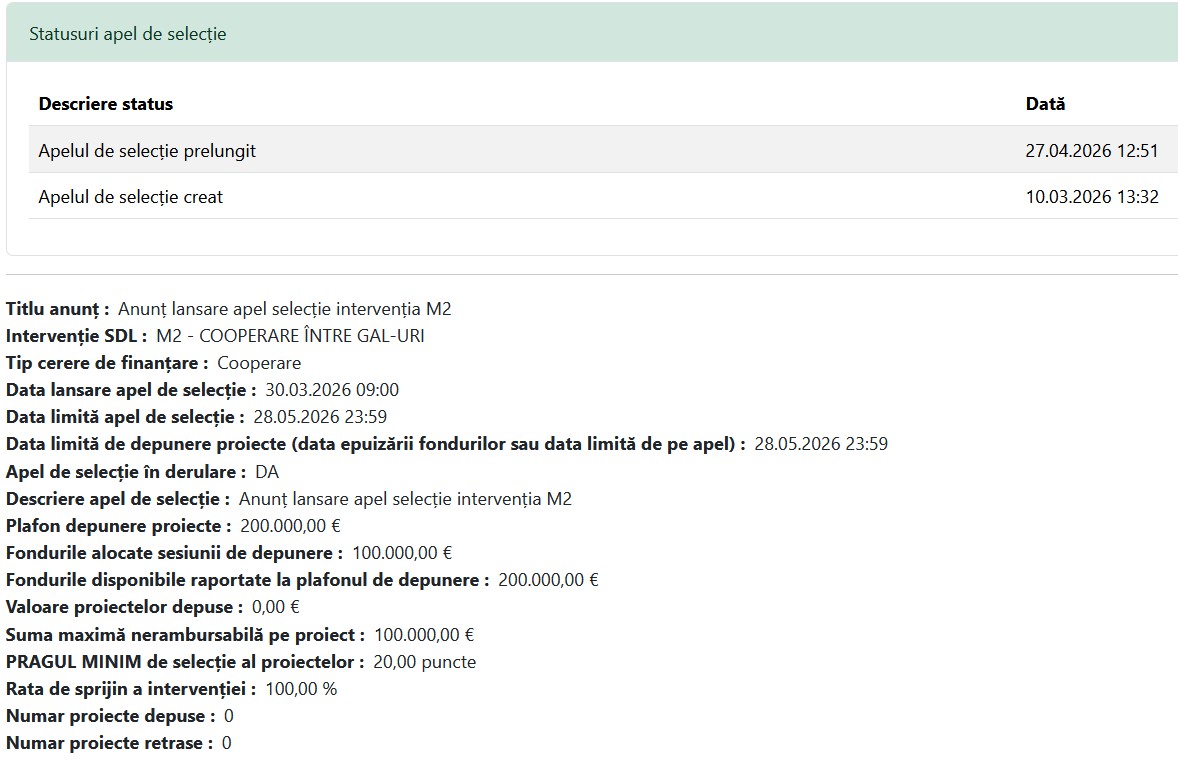Select the 'Apelul de selecție prelungit' row
Screen dimensions: 1178x770
click(x=147, y=151)
